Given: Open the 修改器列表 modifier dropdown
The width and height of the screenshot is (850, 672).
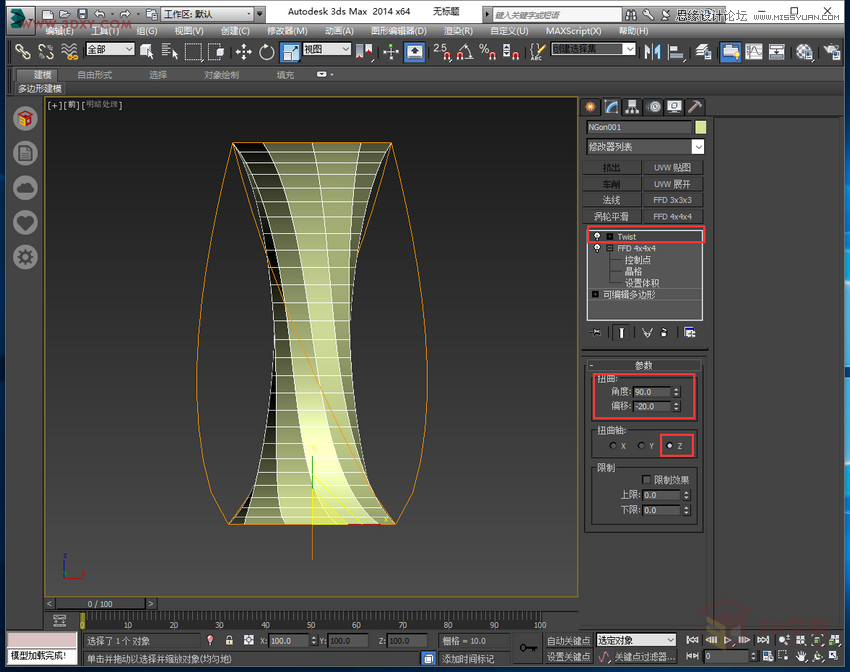Looking at the screenshot, I should tap(697, 146).
